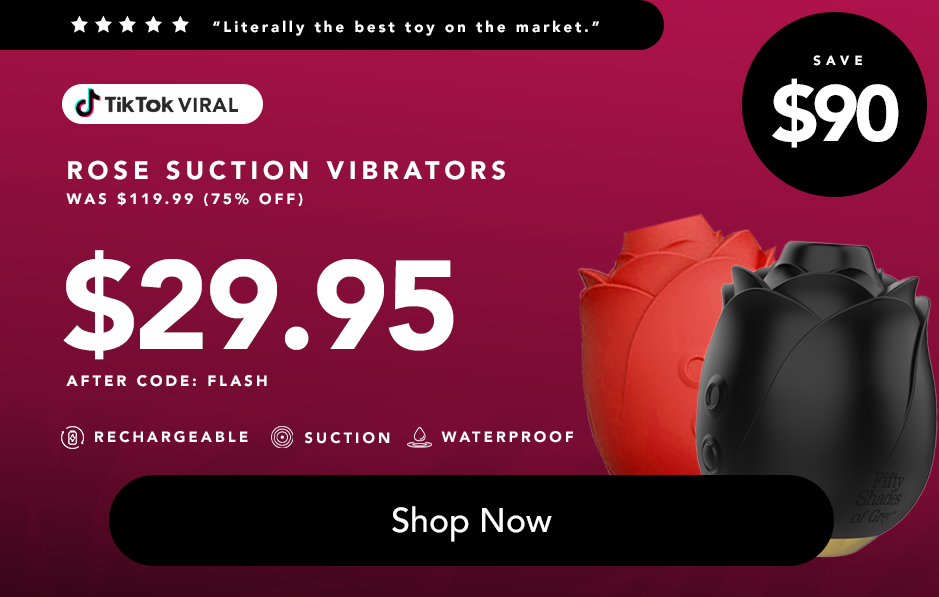The height and width of the screenshot is (597, 939).
Task: Click the TikTok logo icon
Action: (87, 103)
